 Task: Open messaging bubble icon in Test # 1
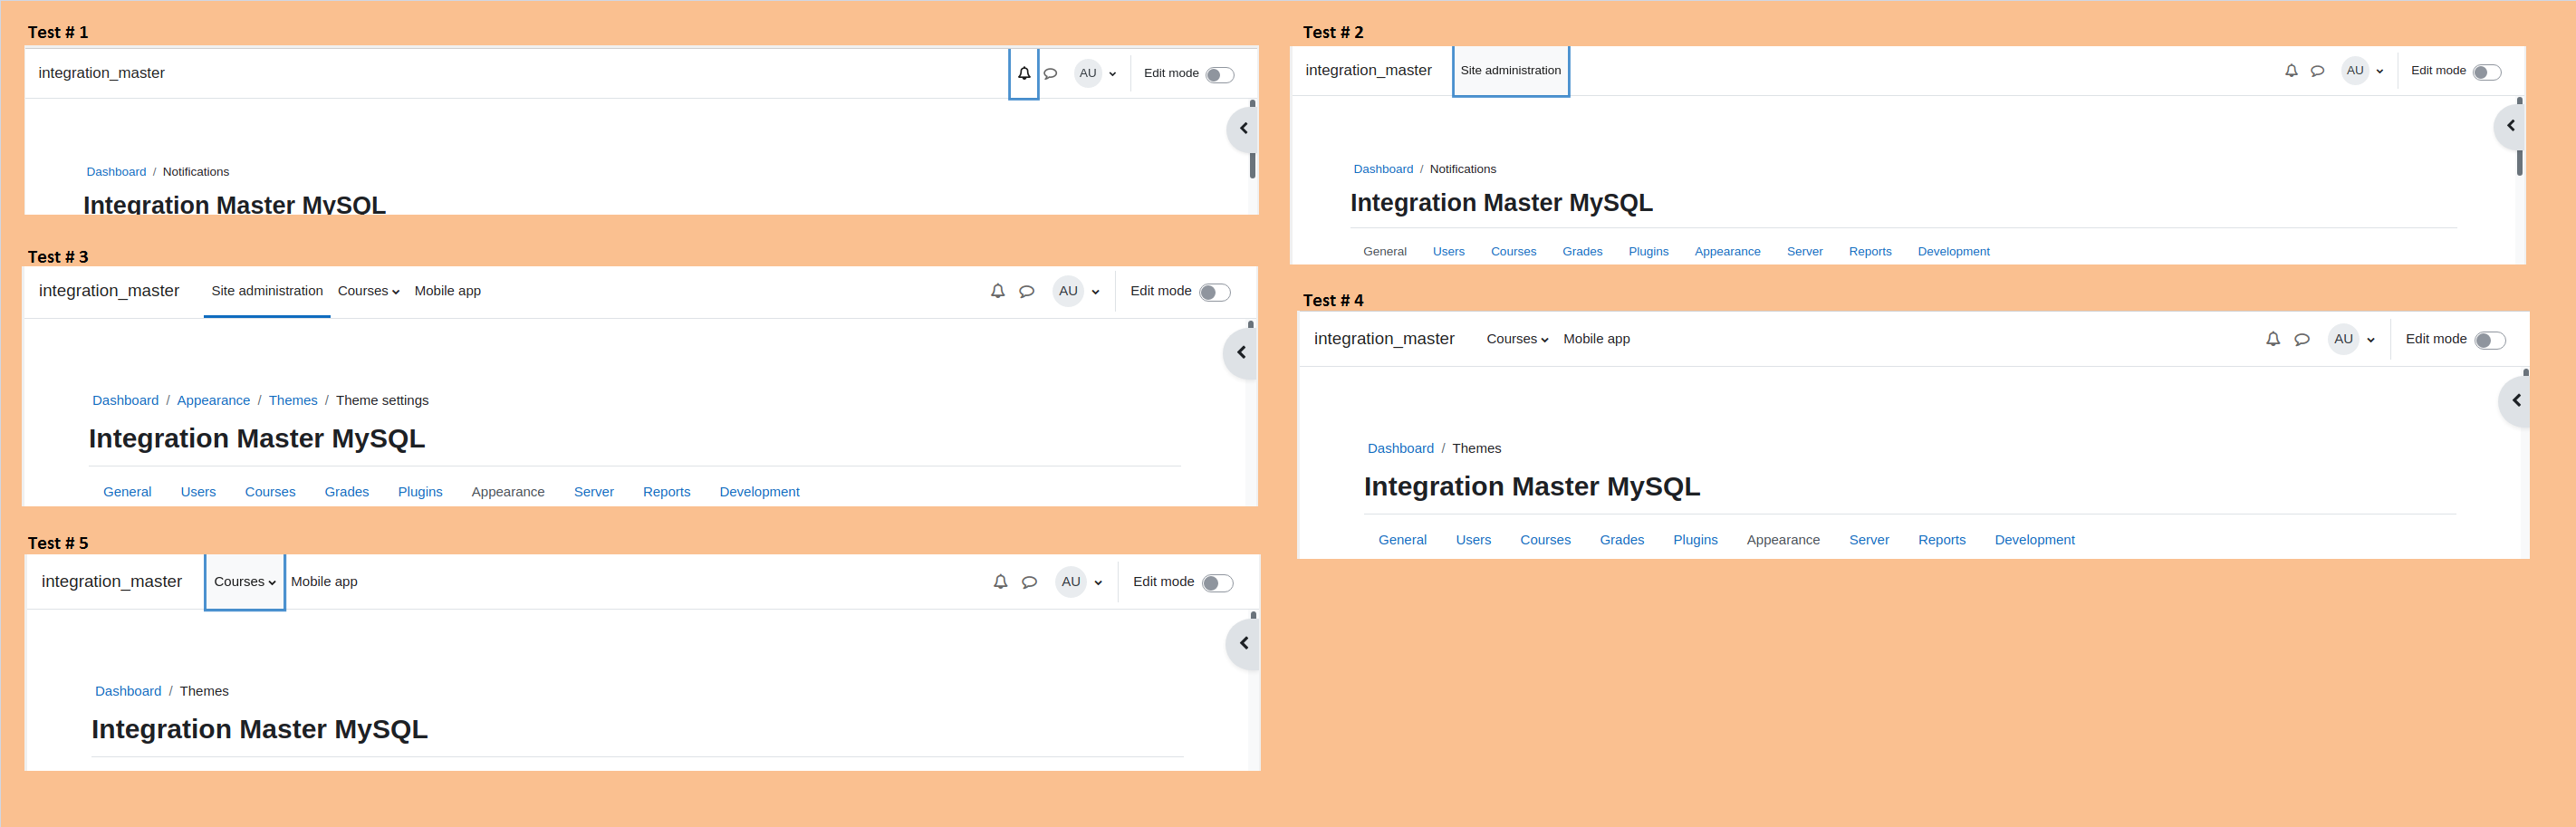(x=1050, y=73)
